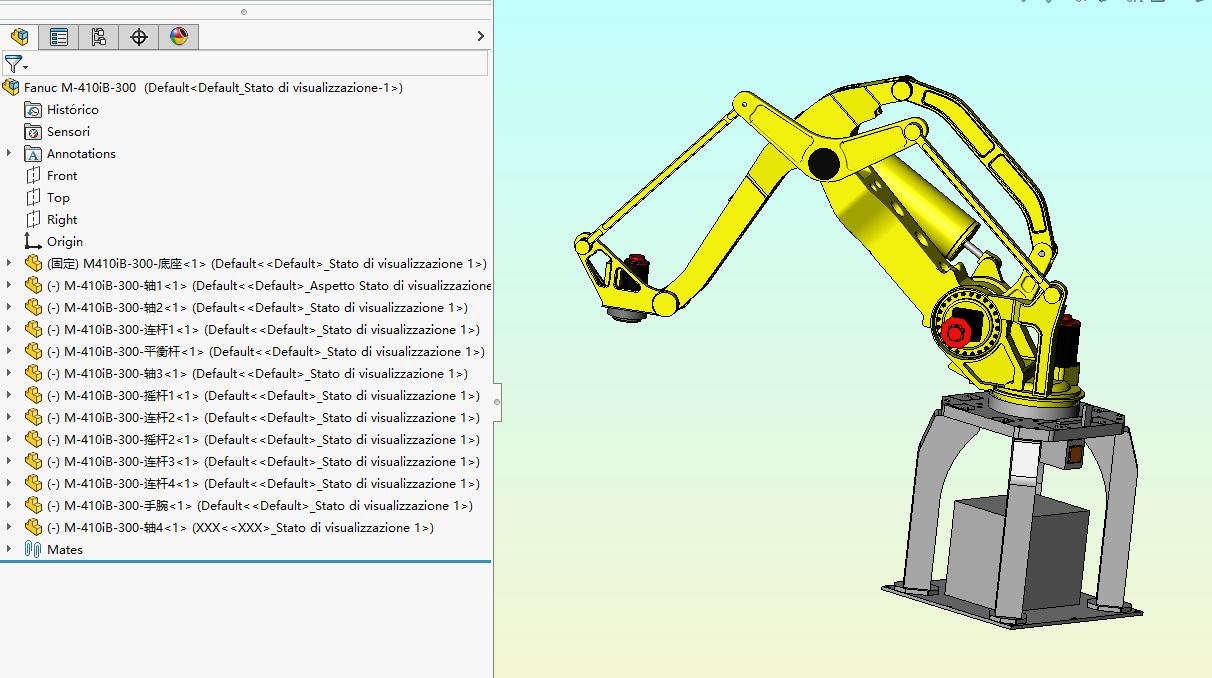Expand the M-410iB-300-轴2<1> component
The width and height of the screenshot is (1212, 678).
tap(9, 307)
